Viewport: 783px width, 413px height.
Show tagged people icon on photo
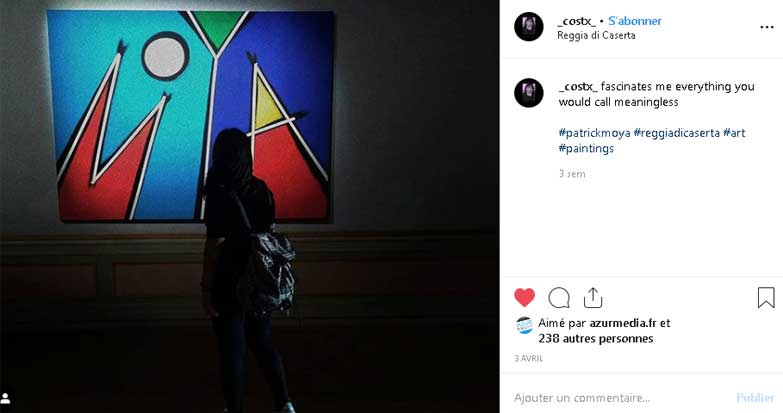(6, 398)
